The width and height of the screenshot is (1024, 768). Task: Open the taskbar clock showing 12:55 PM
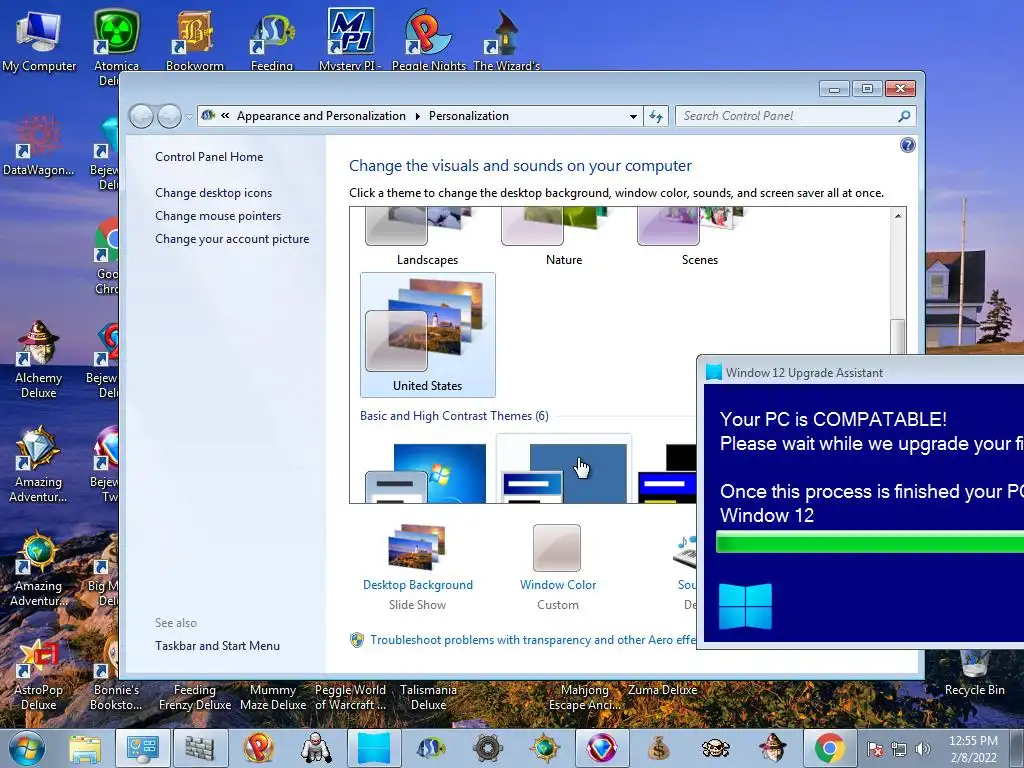(973, 748)
